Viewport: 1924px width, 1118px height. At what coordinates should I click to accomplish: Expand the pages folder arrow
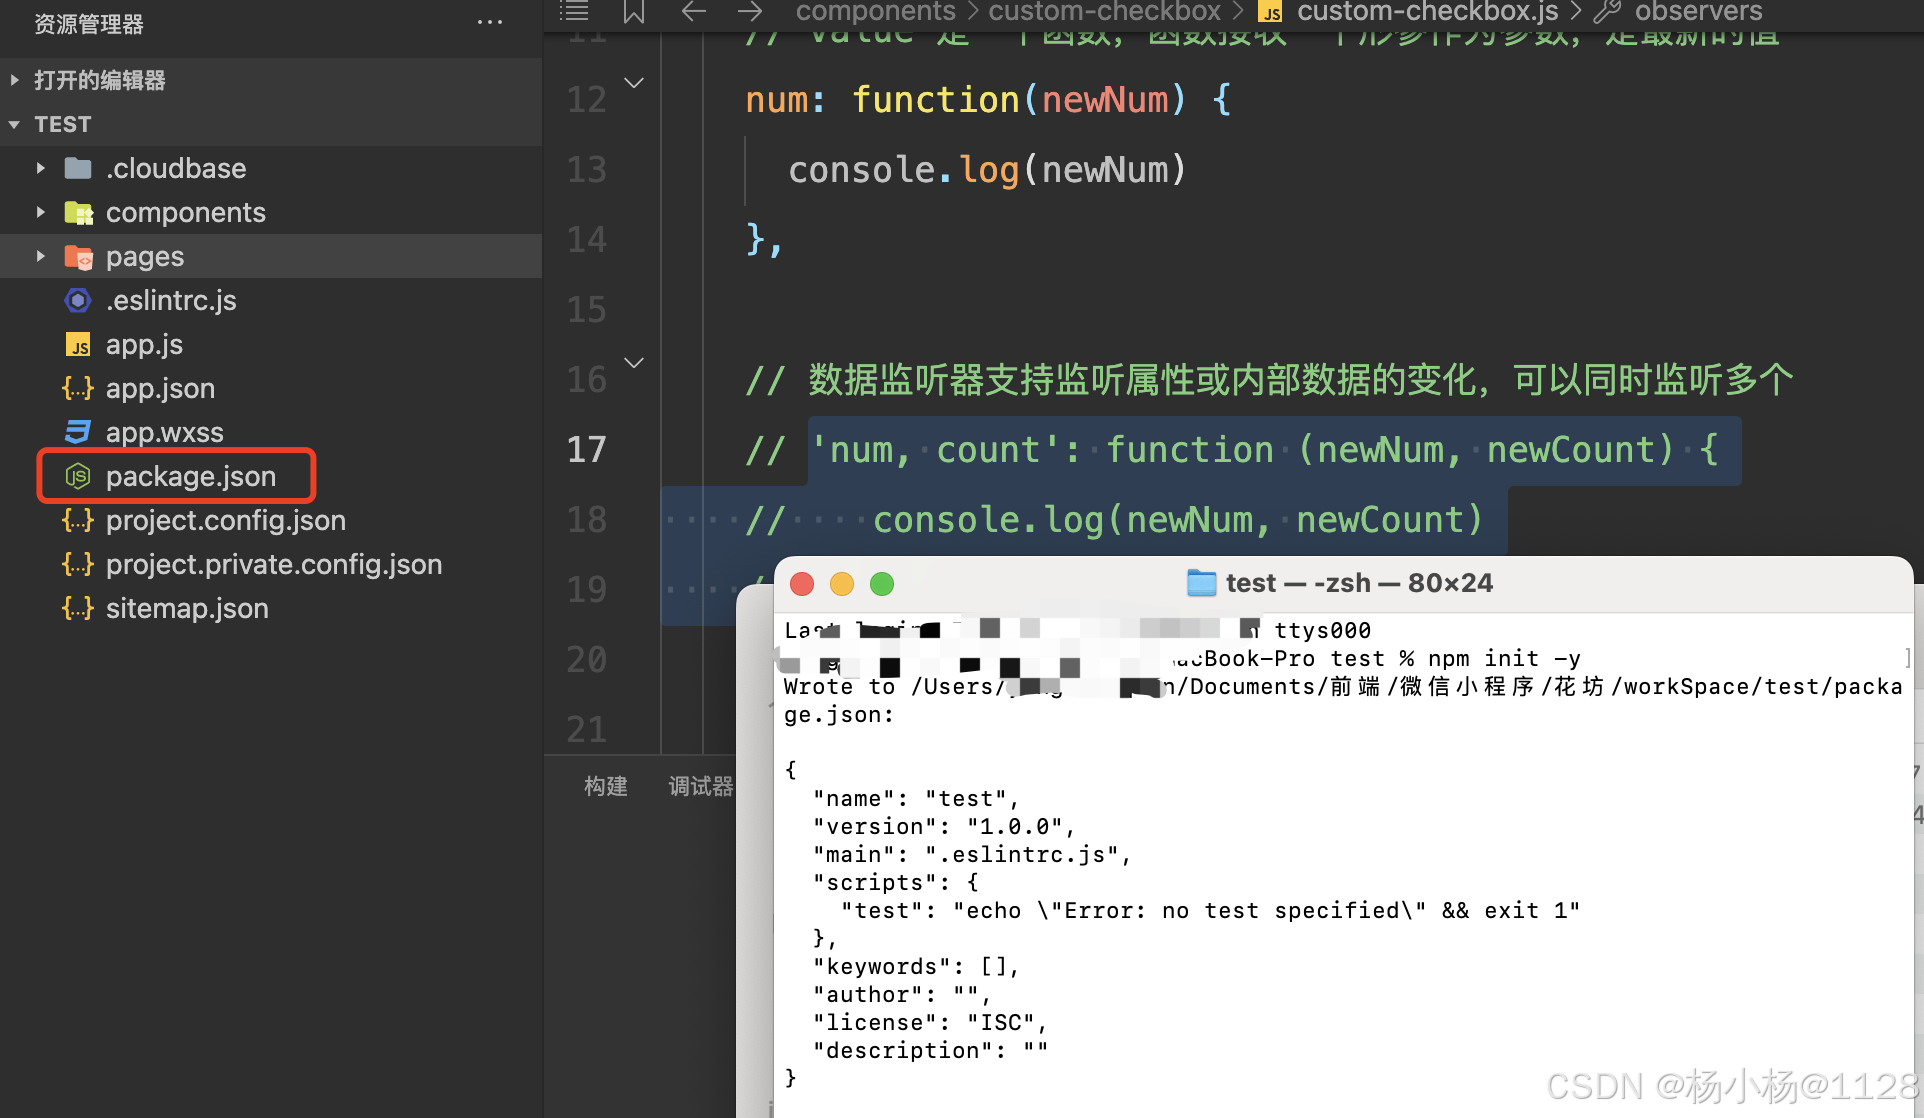point(40,256)
